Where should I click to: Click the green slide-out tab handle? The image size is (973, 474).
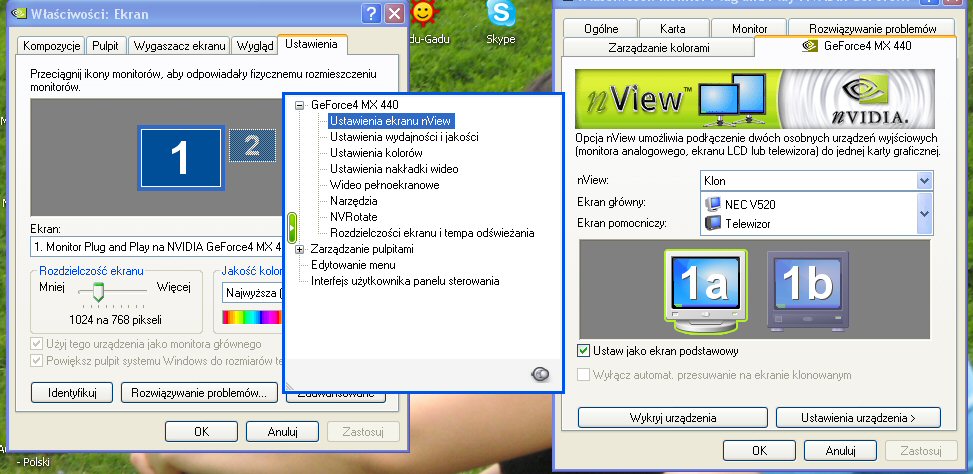292,228
